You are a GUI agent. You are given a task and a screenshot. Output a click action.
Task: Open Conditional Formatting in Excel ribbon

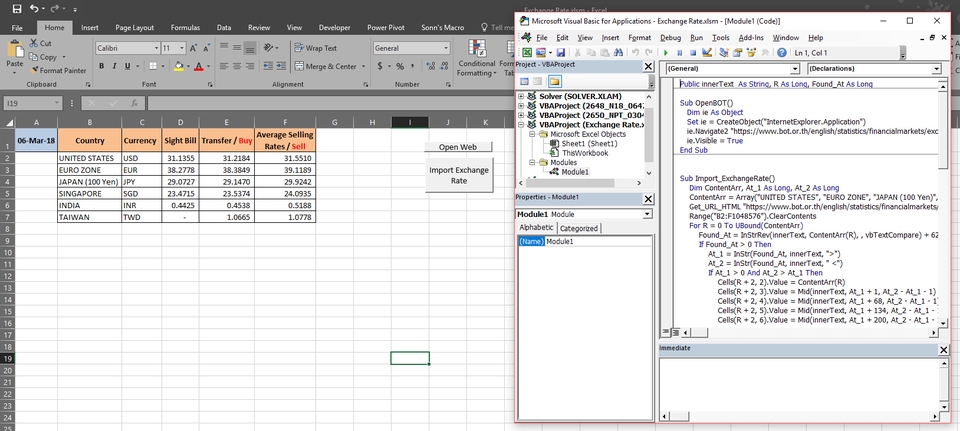(476, 59)
